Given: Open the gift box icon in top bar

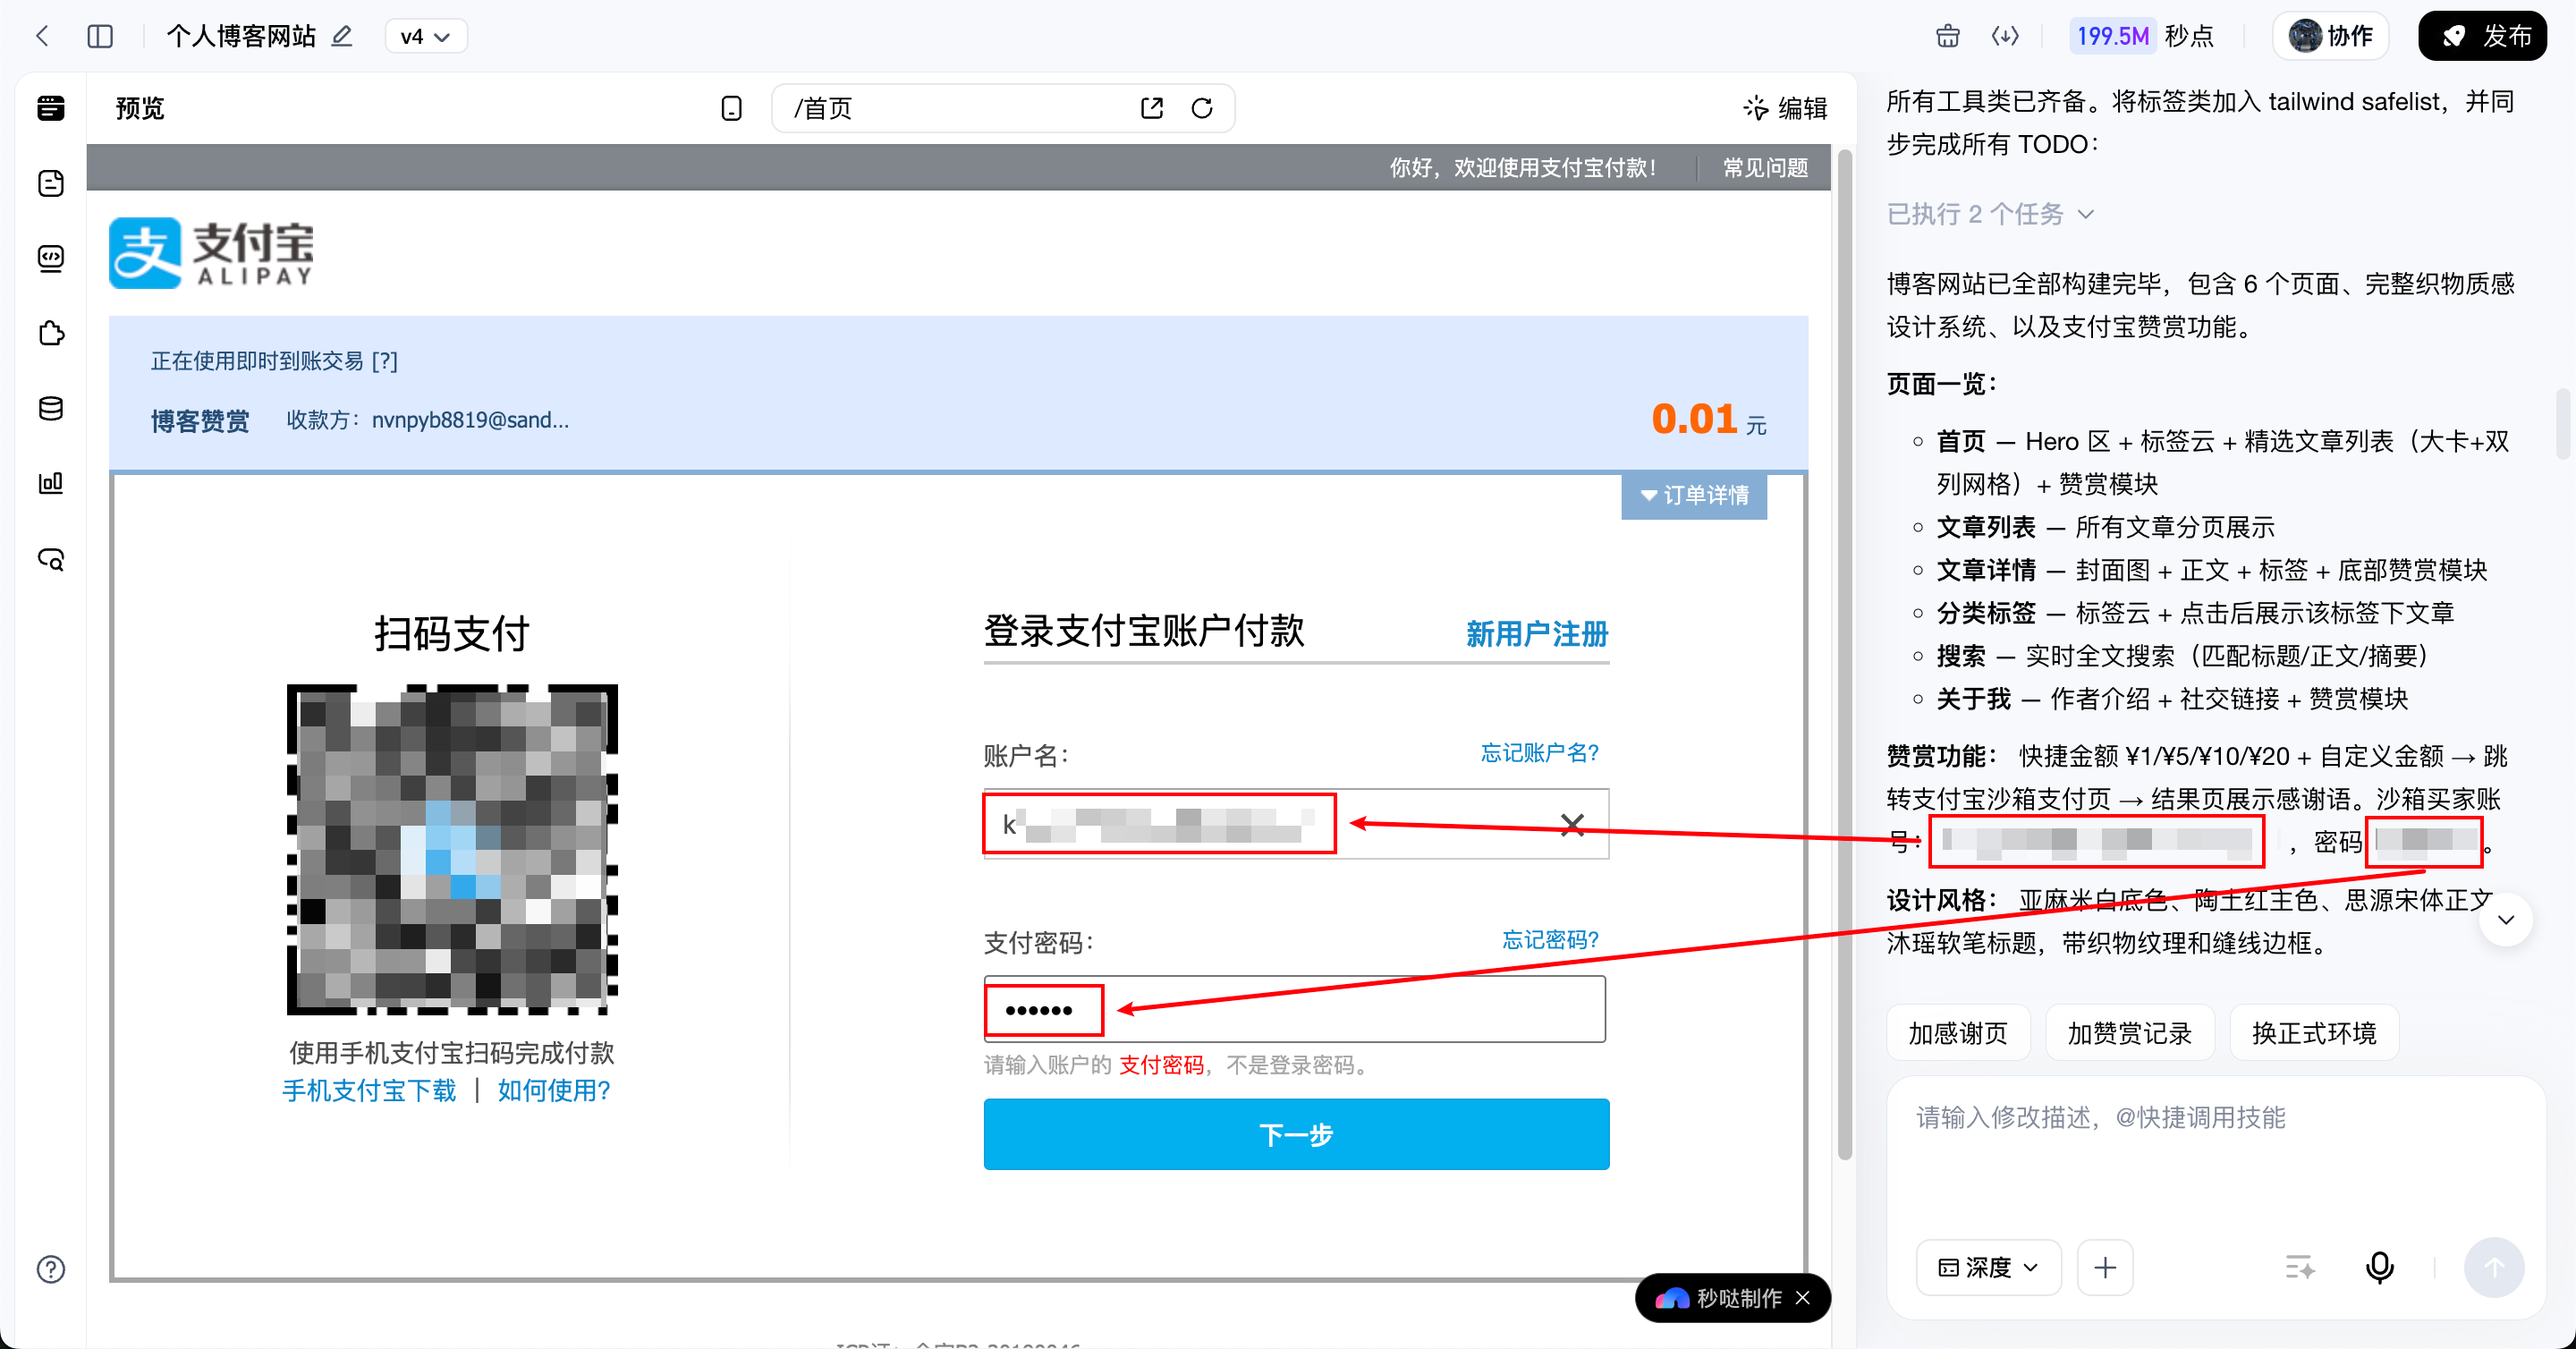Looking at the screenshot, I should [x=1947, y=37].
